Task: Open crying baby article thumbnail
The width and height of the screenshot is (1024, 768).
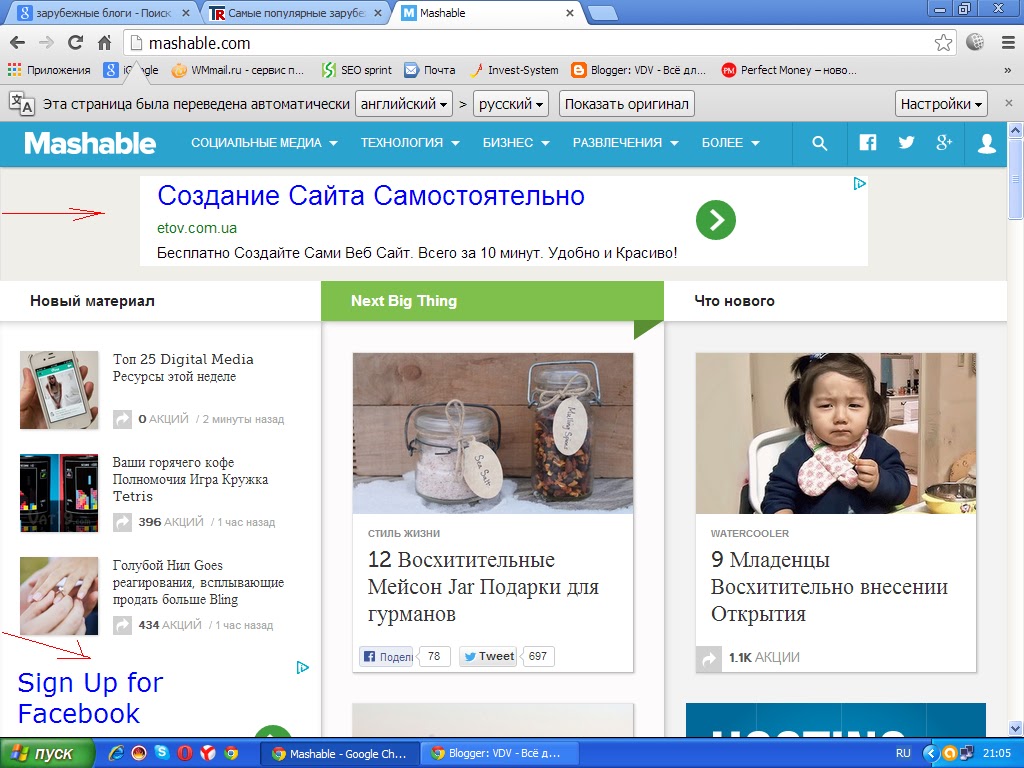Action: pyautogui.click(x=835, y=433)
